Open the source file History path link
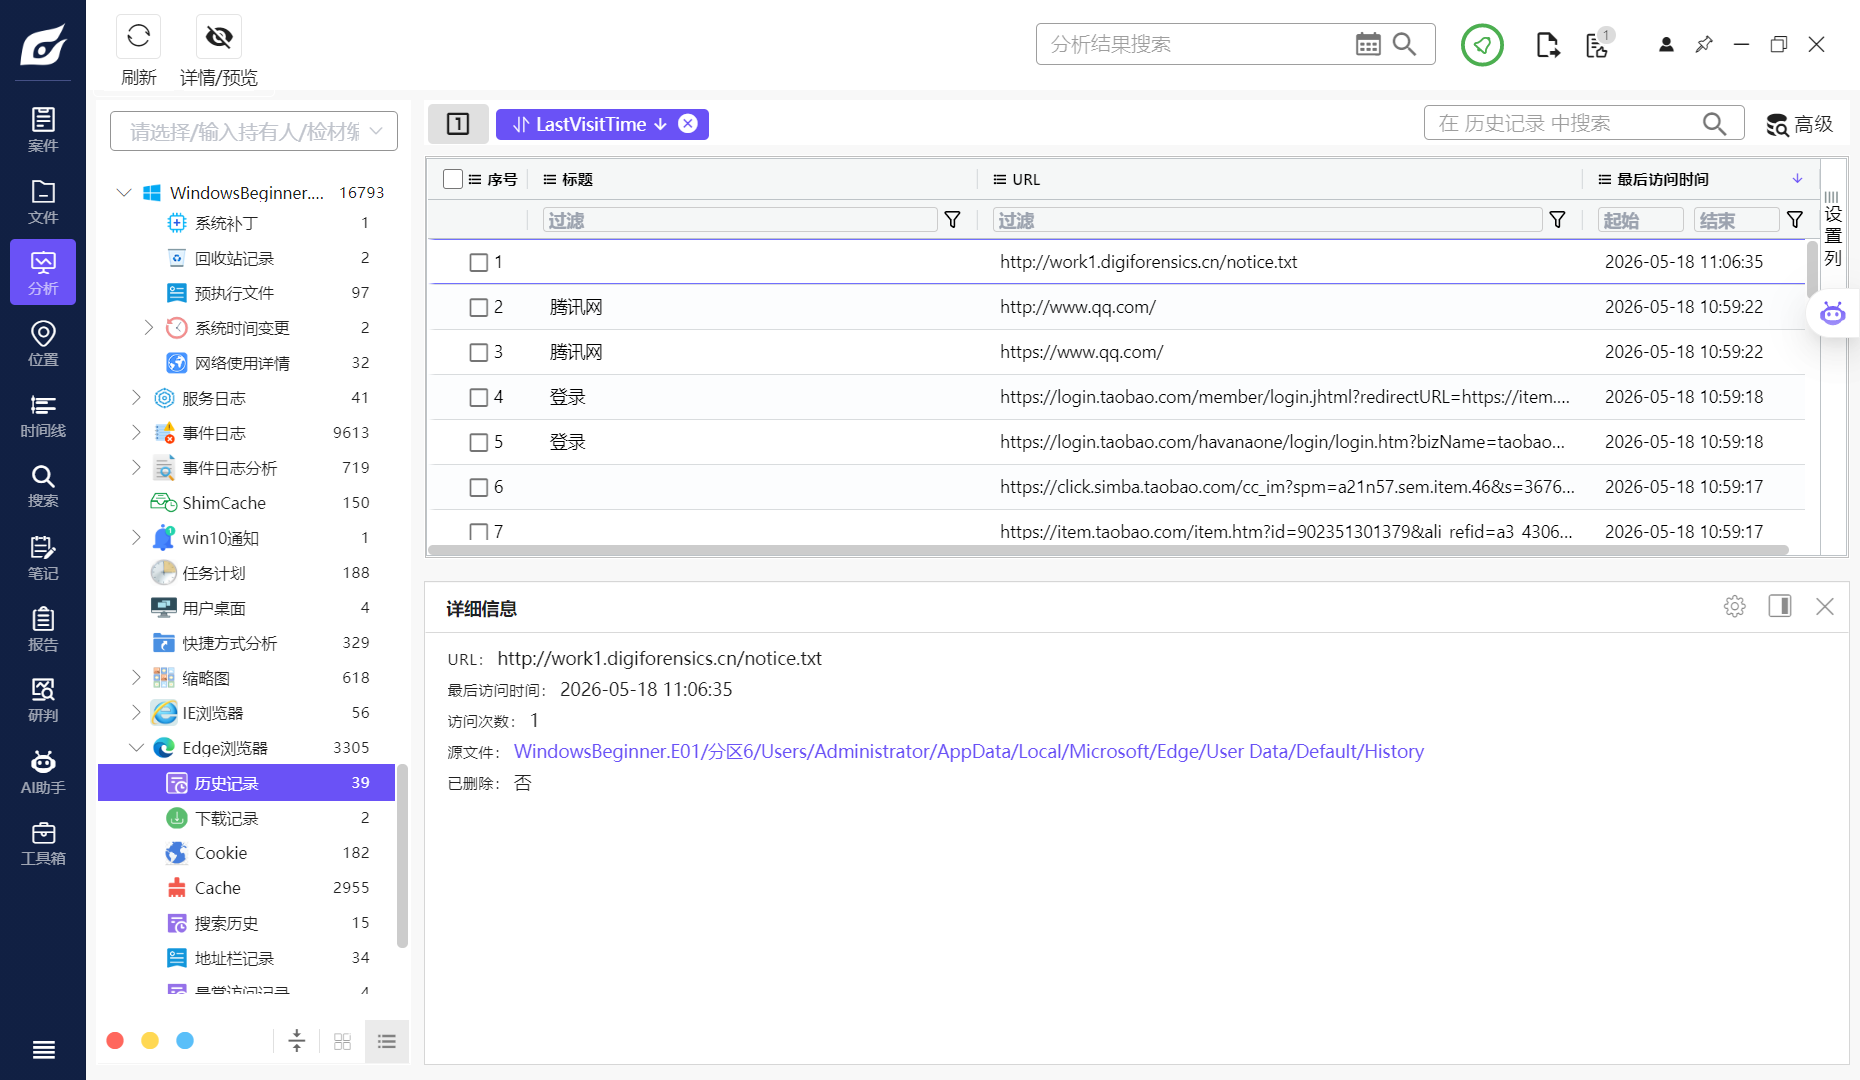The height and width of the screenshot is (1080, 1860). click(968, 751)
